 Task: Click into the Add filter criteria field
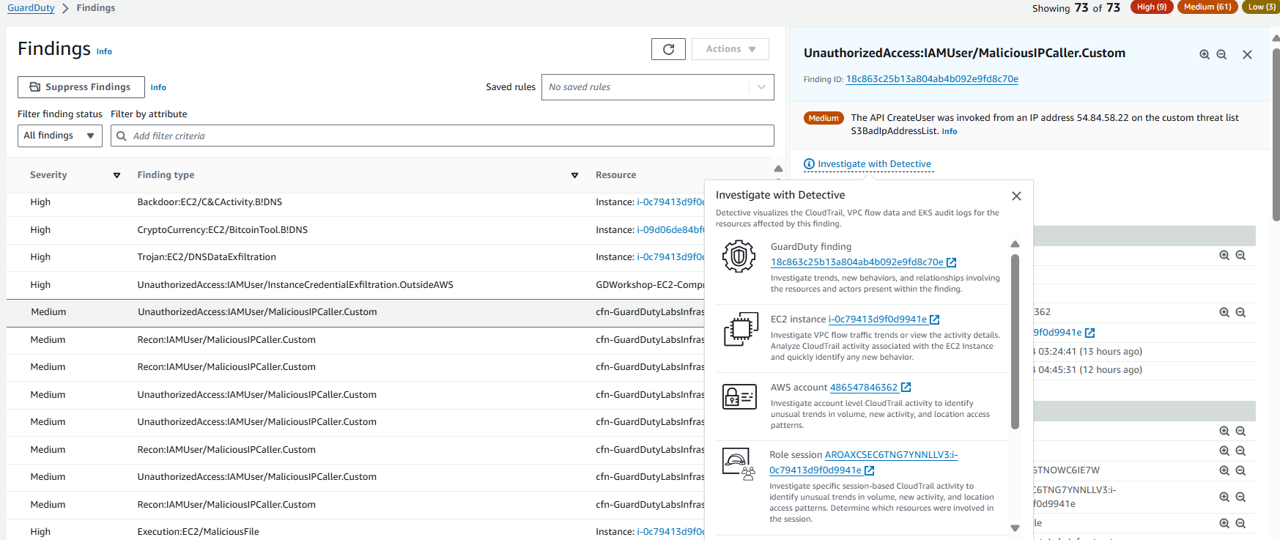[442, 135]
